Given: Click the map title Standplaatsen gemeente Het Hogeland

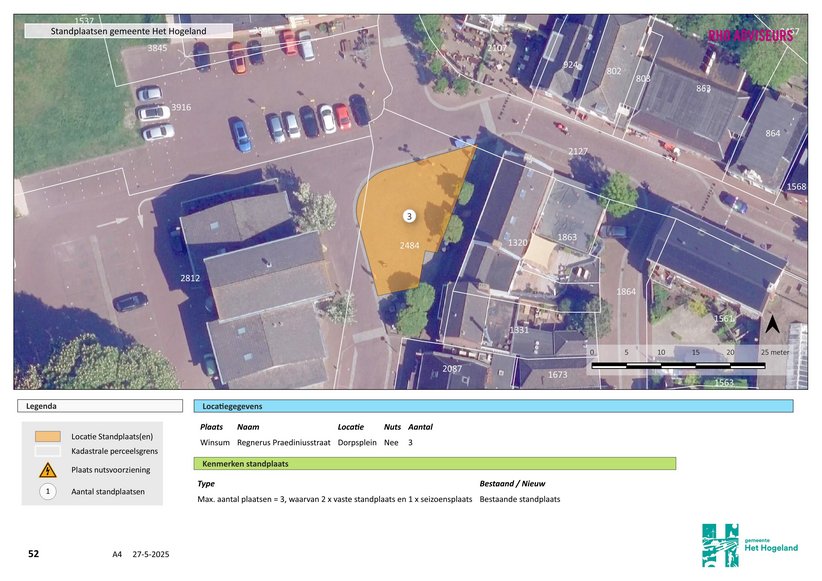Looking at the screenshot, I should click(128, 31).
